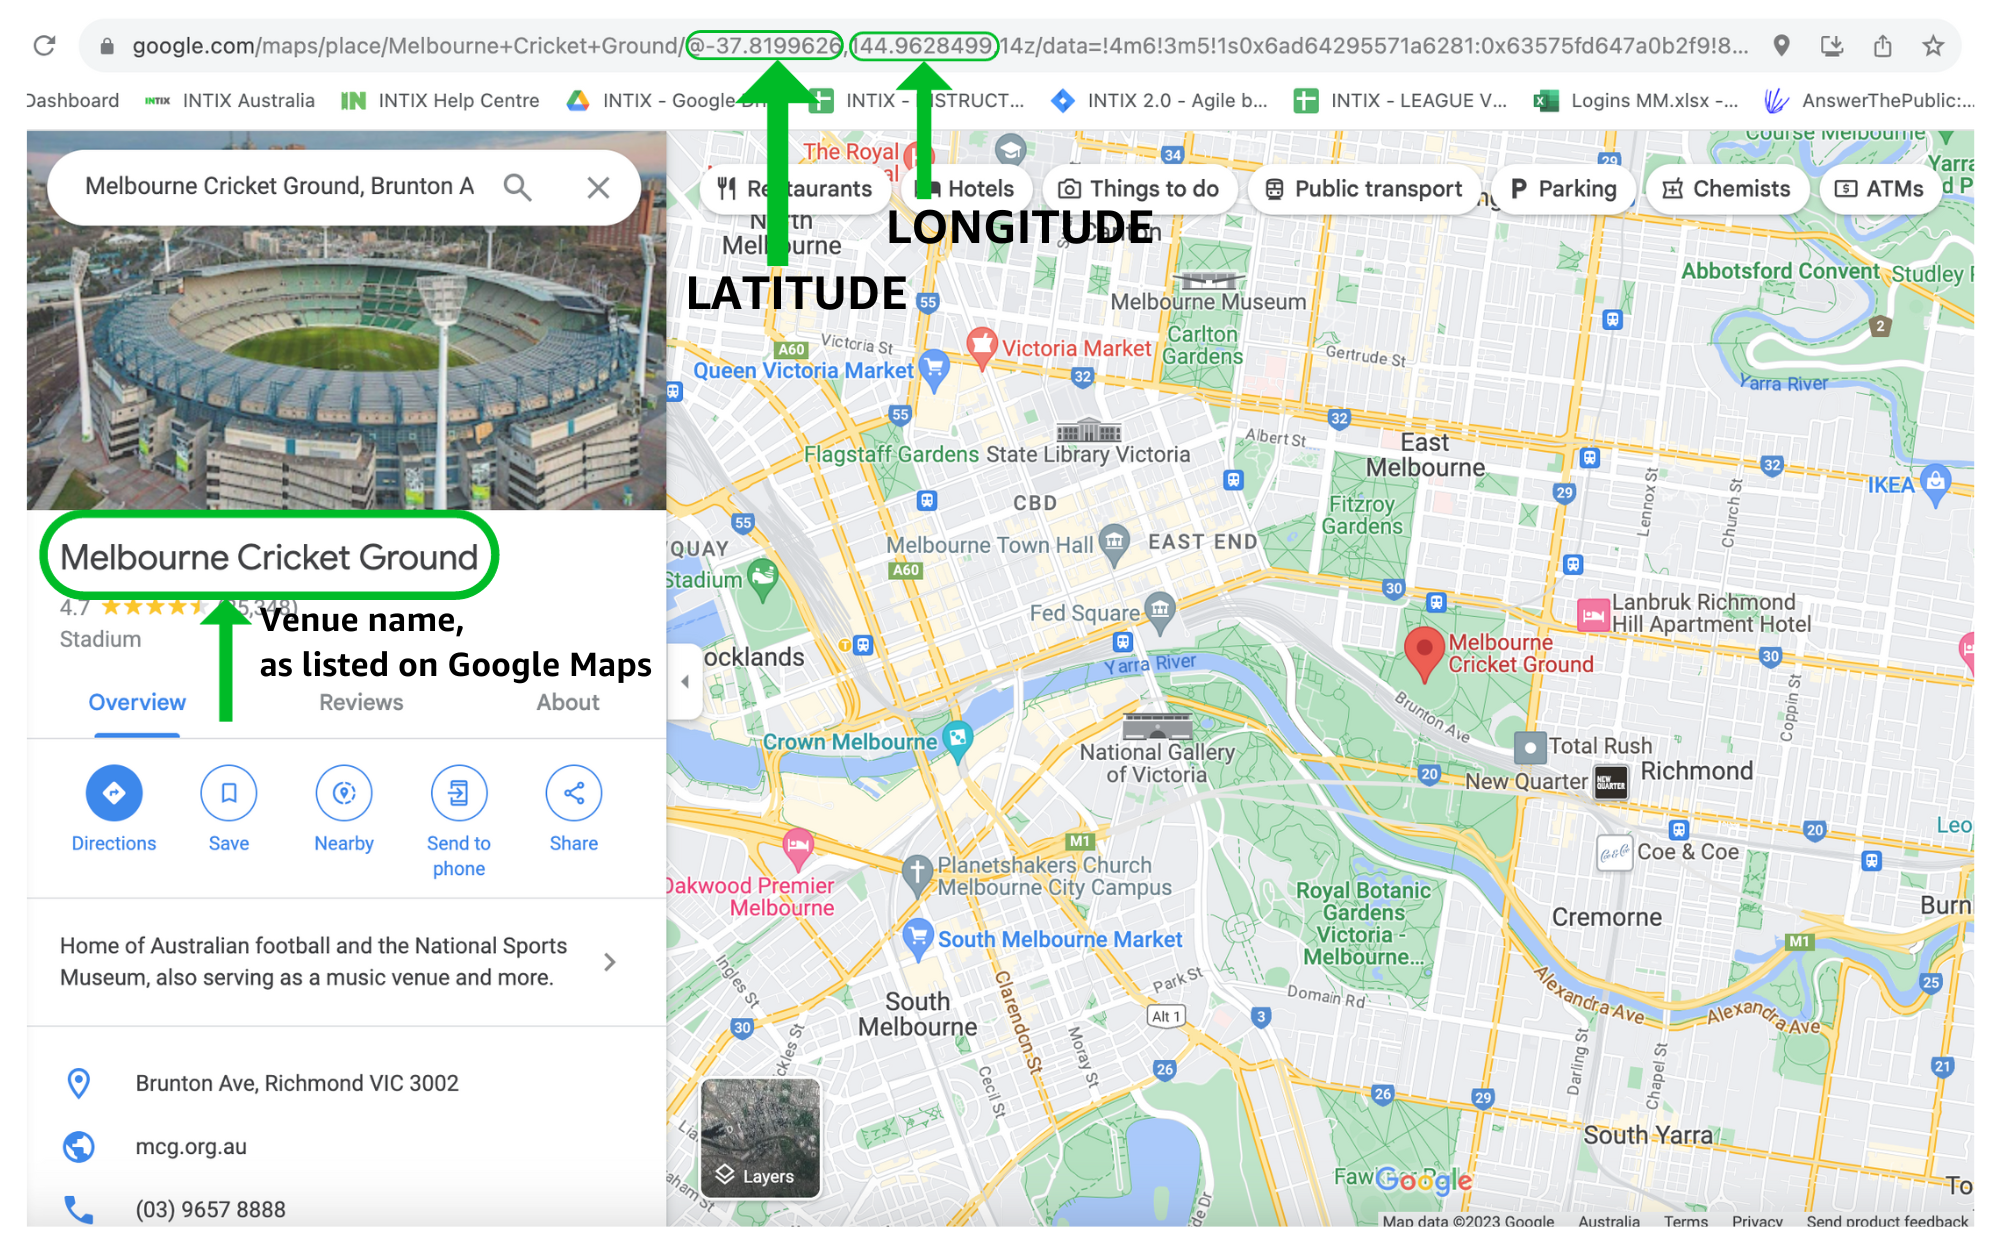Viewport: 2000px width, 1238px height.
Task: Click the Terms link at the map footer
Action: click(x=1686, y=1221)
